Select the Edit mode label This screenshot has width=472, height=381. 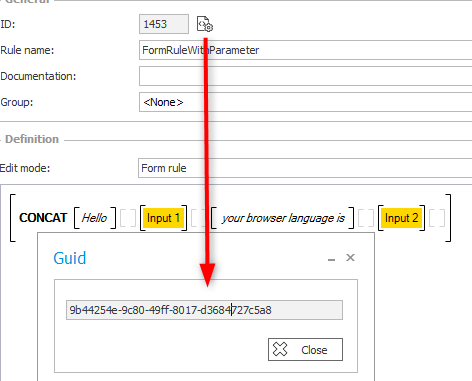click(x=25, y=168)
